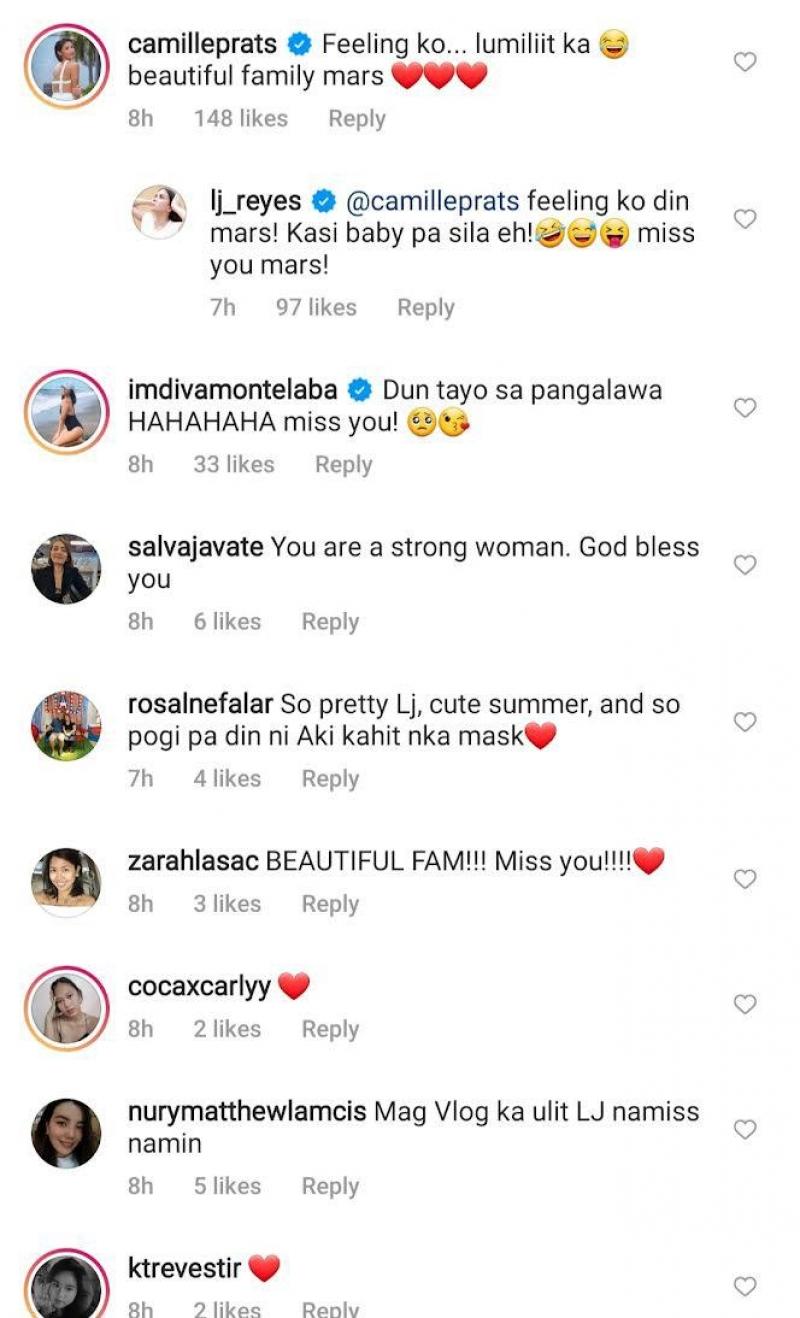Reply to lj_reyes' nested comment
800x1318 pixels.
pyautogui.click(x=425, y=308)
